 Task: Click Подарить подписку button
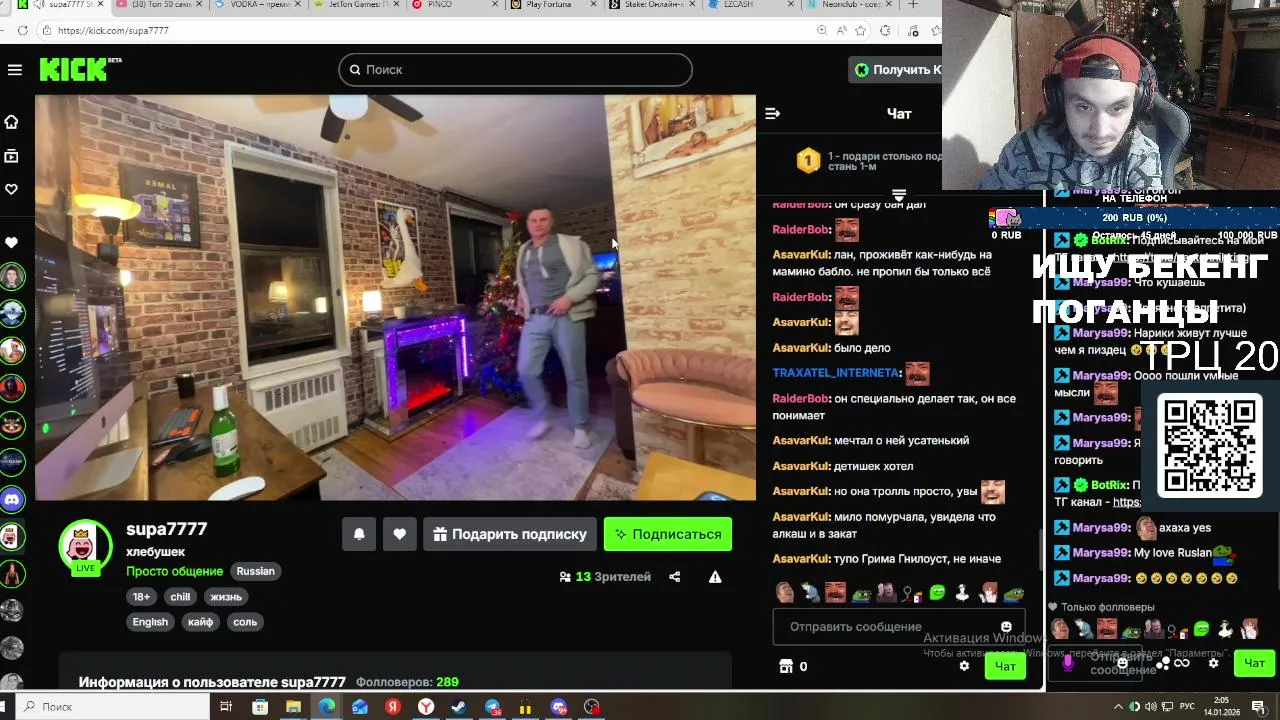click(x=510, y=534)
